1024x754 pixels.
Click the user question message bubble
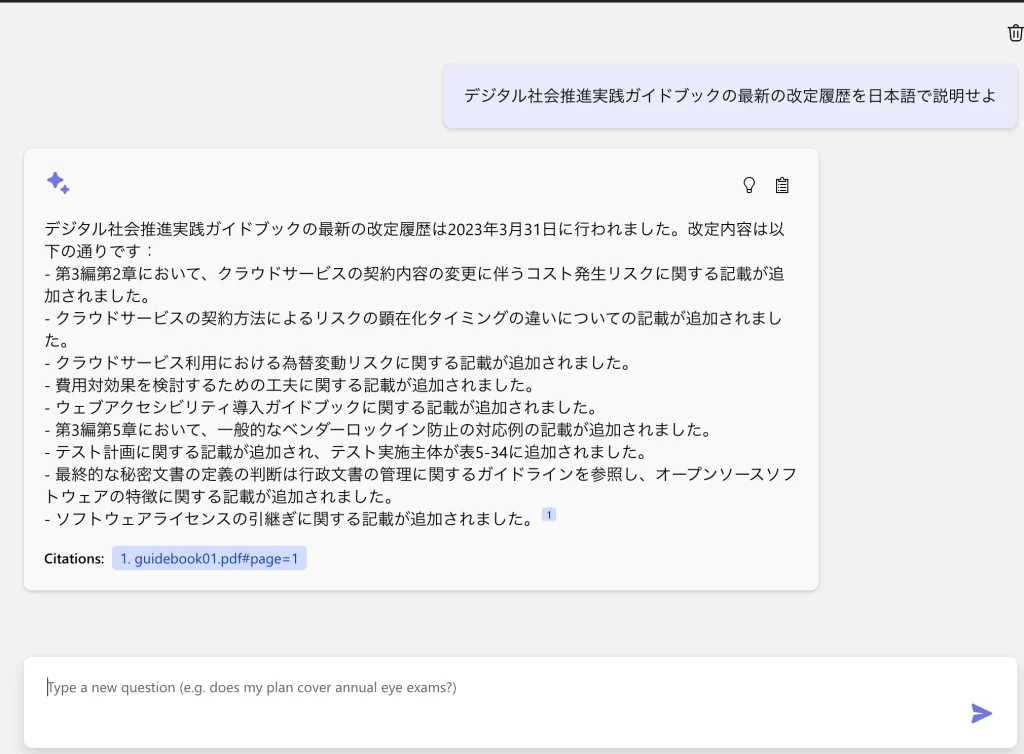pos(730,96)
